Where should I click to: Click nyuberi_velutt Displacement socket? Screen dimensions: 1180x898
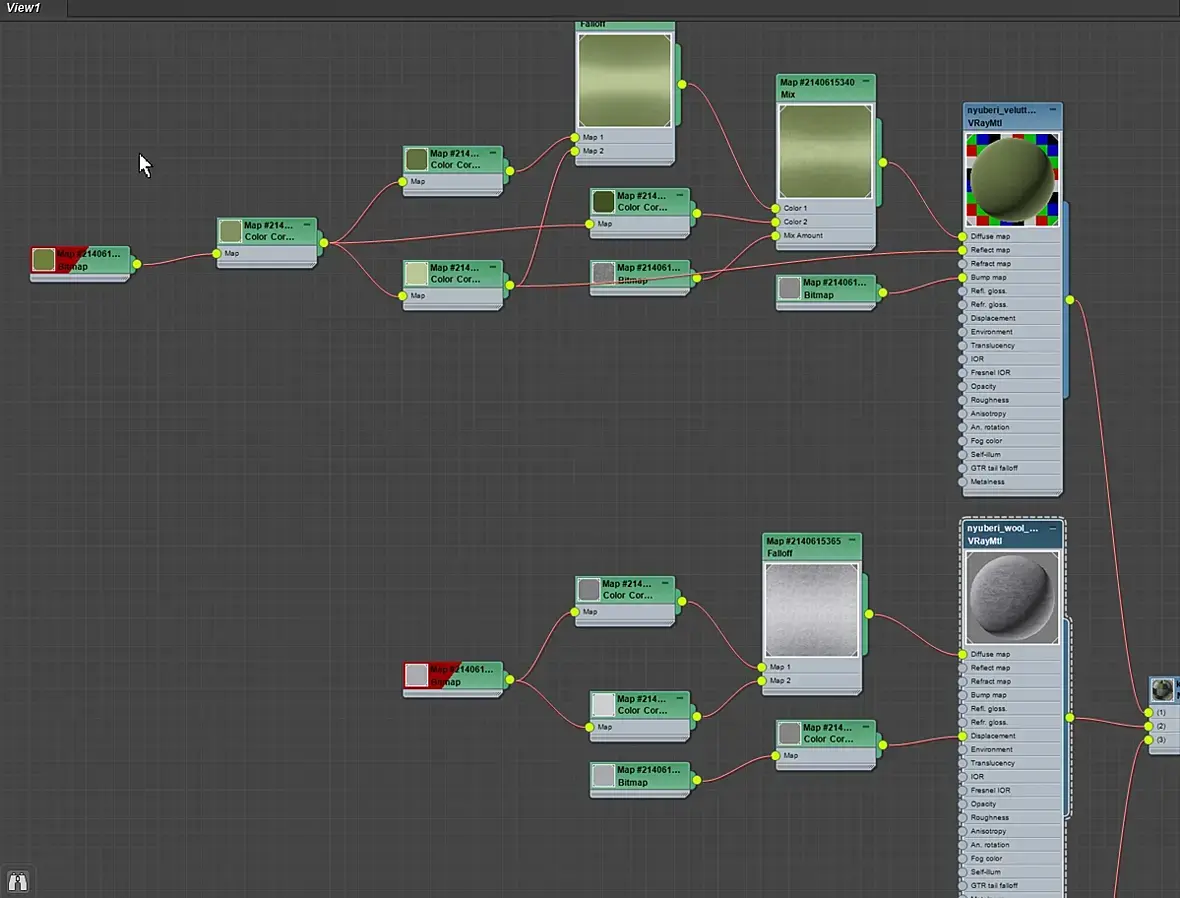point(963,318)
